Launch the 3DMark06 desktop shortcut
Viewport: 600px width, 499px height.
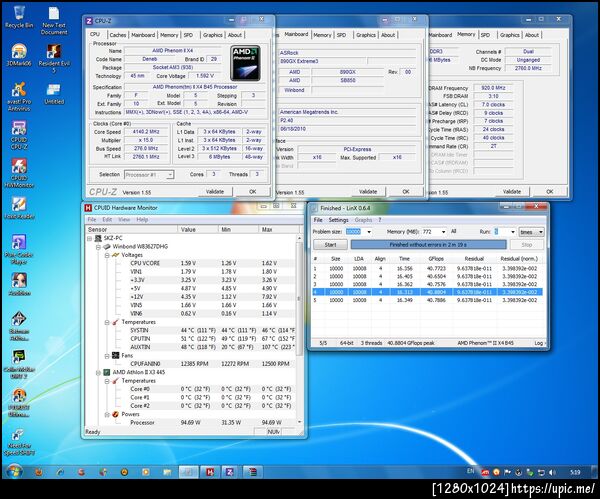pos(19,55)
